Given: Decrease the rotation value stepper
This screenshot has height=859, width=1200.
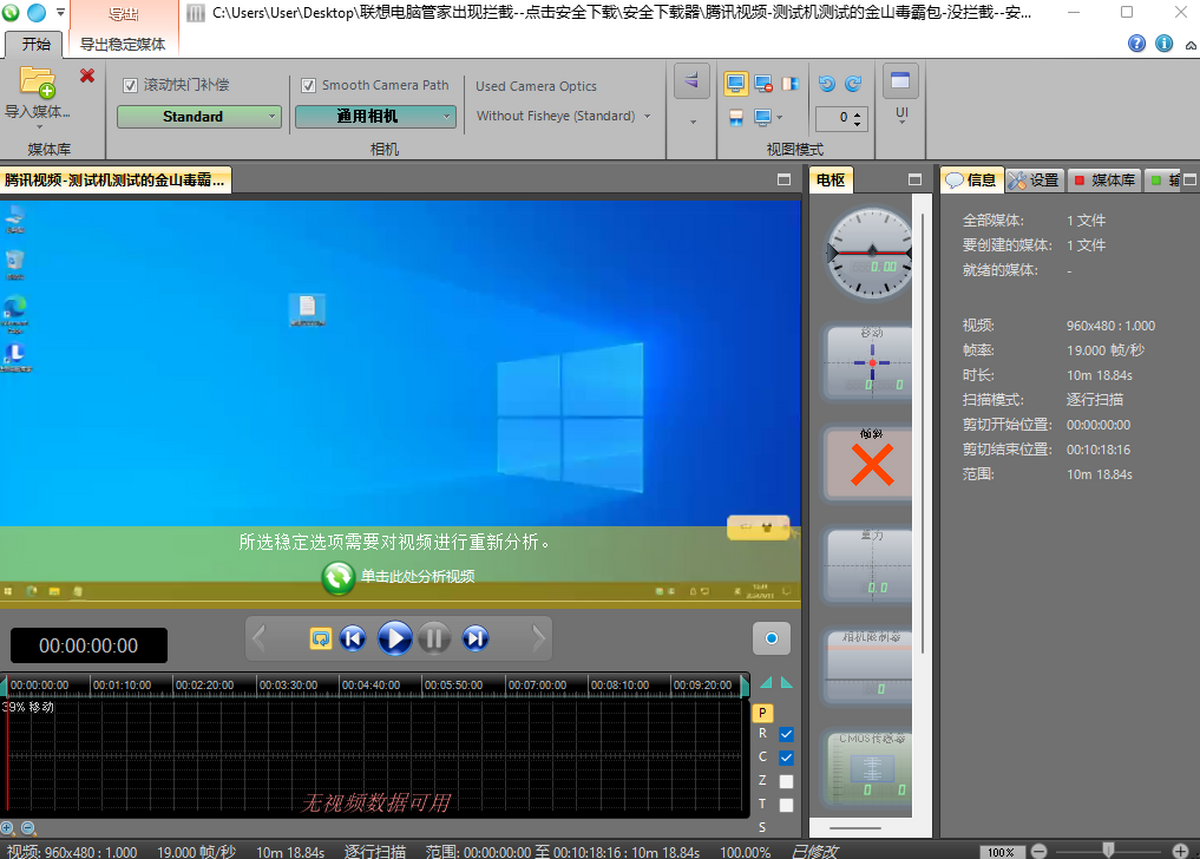Looking at the screenshot, I should (859, 124).
